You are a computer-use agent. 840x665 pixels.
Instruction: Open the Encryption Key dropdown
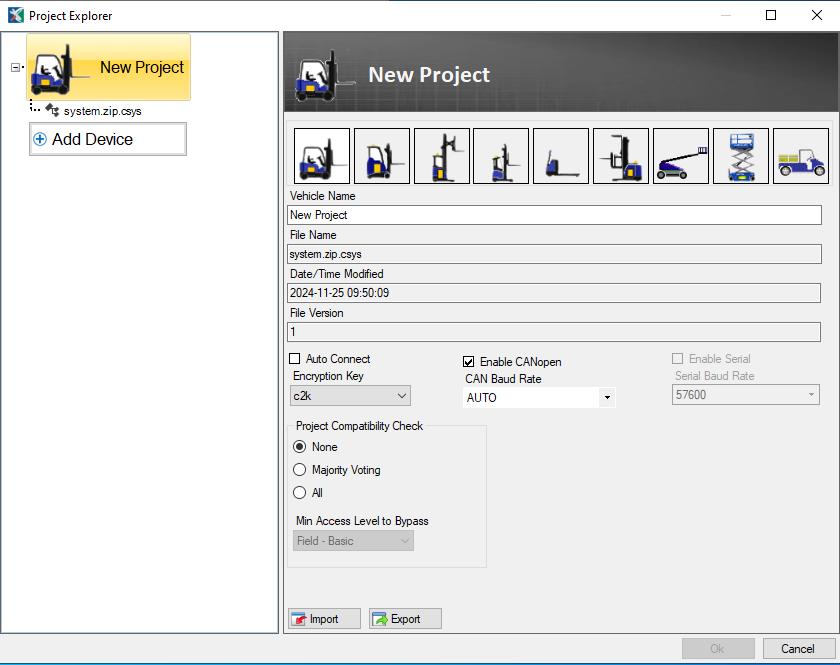(x=350, y=395)
